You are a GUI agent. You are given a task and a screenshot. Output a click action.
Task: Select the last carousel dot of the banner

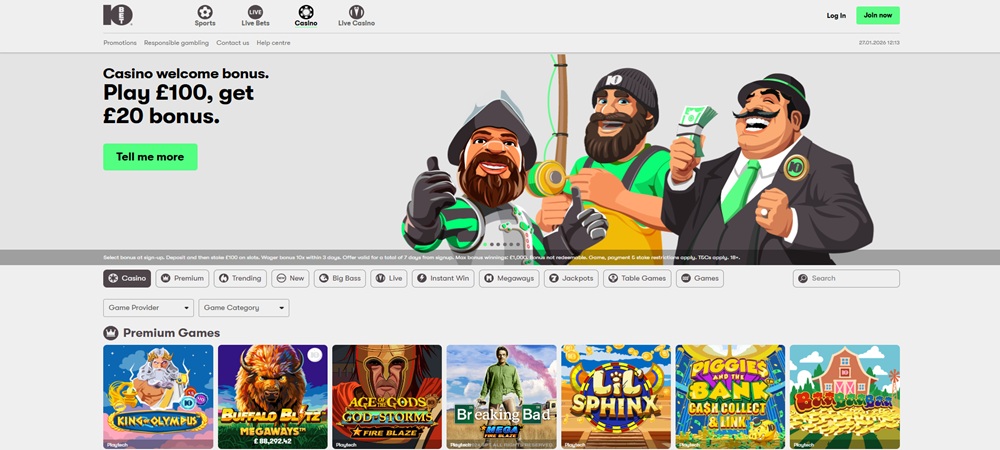coord(518,244)
